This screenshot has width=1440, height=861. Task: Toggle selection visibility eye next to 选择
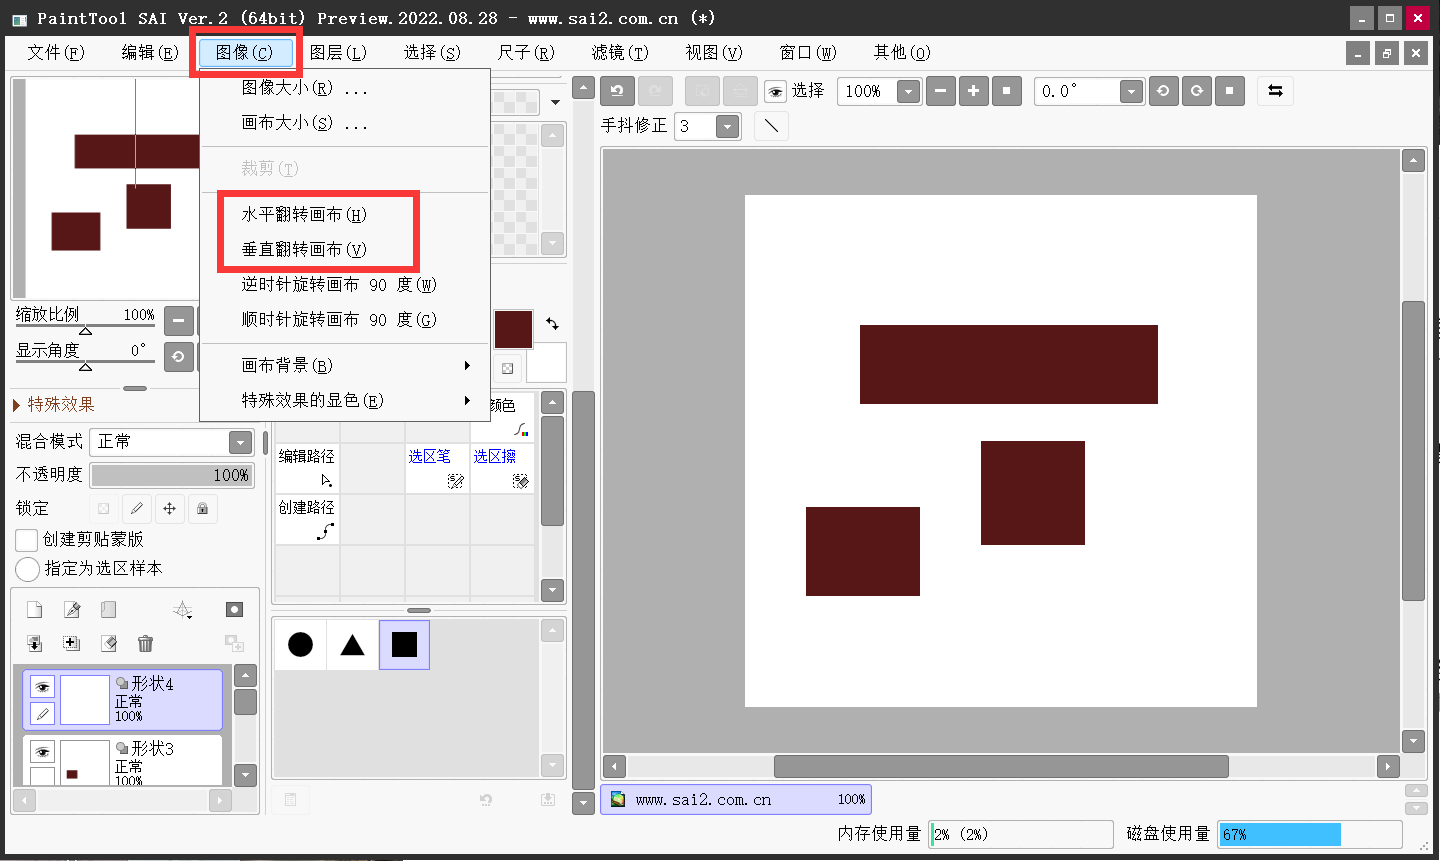tap(775, 92)
